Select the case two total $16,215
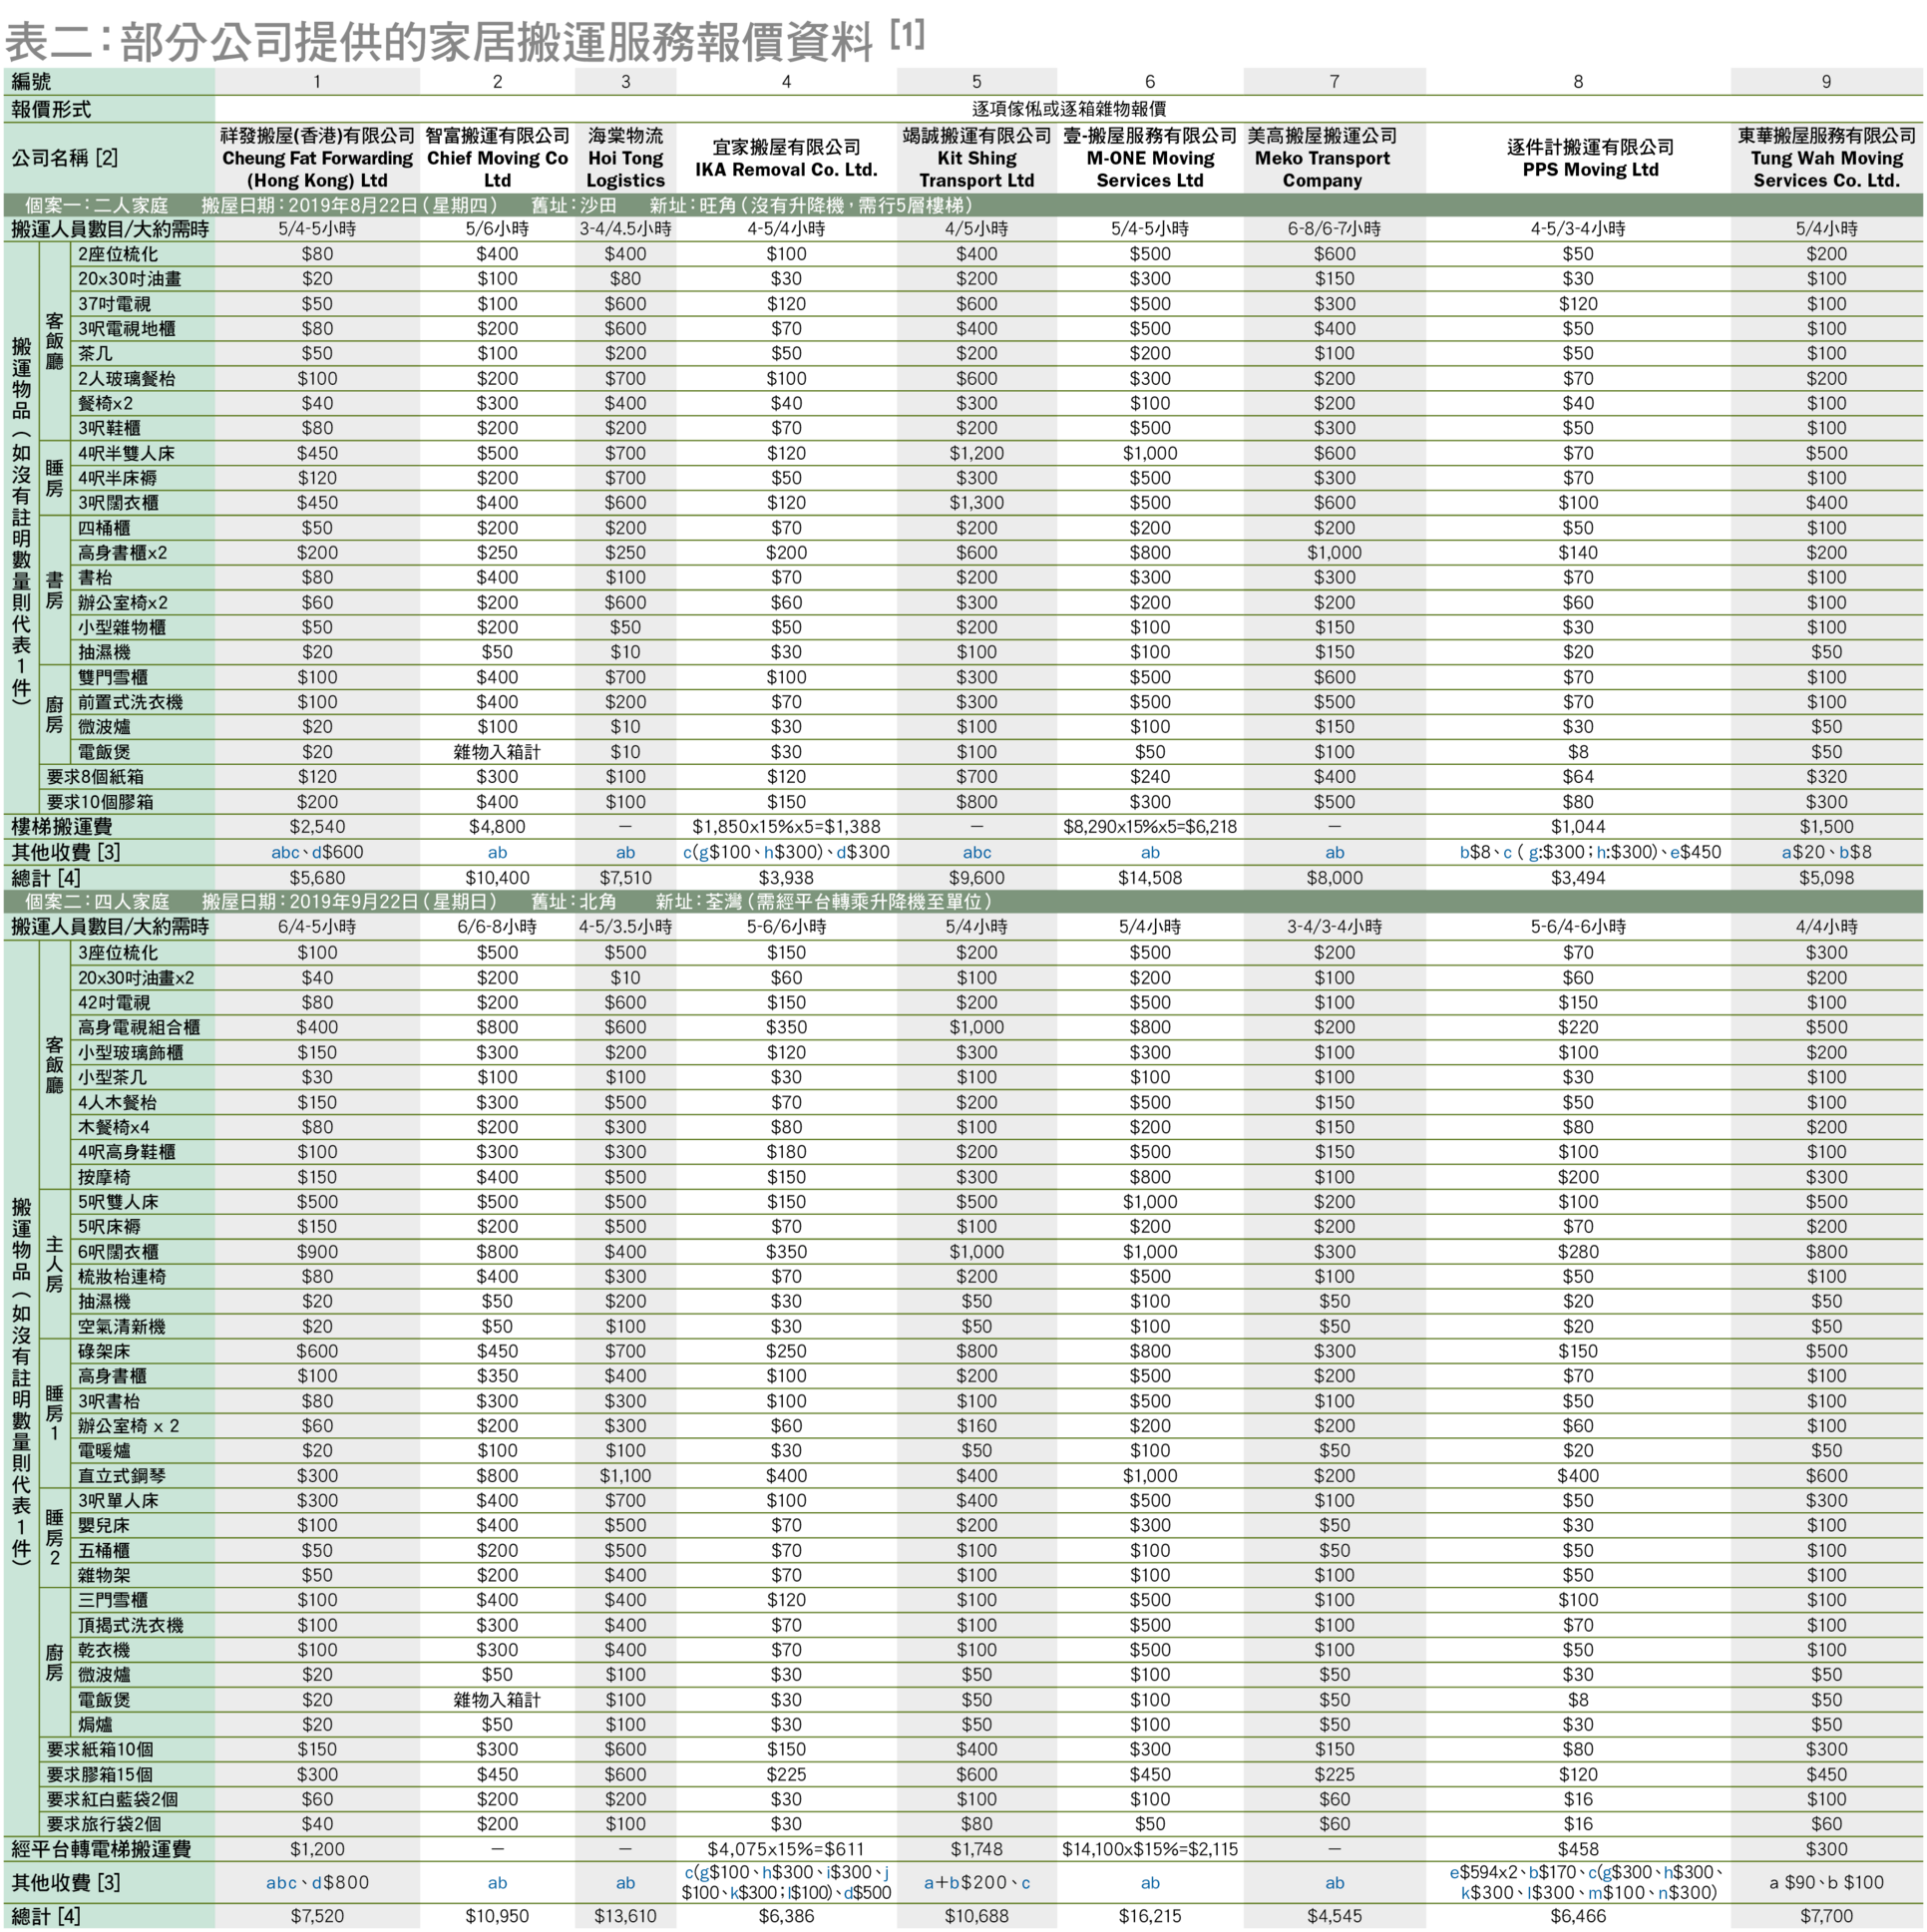The image size is (1927, 1932). tap(1150, 1916)
